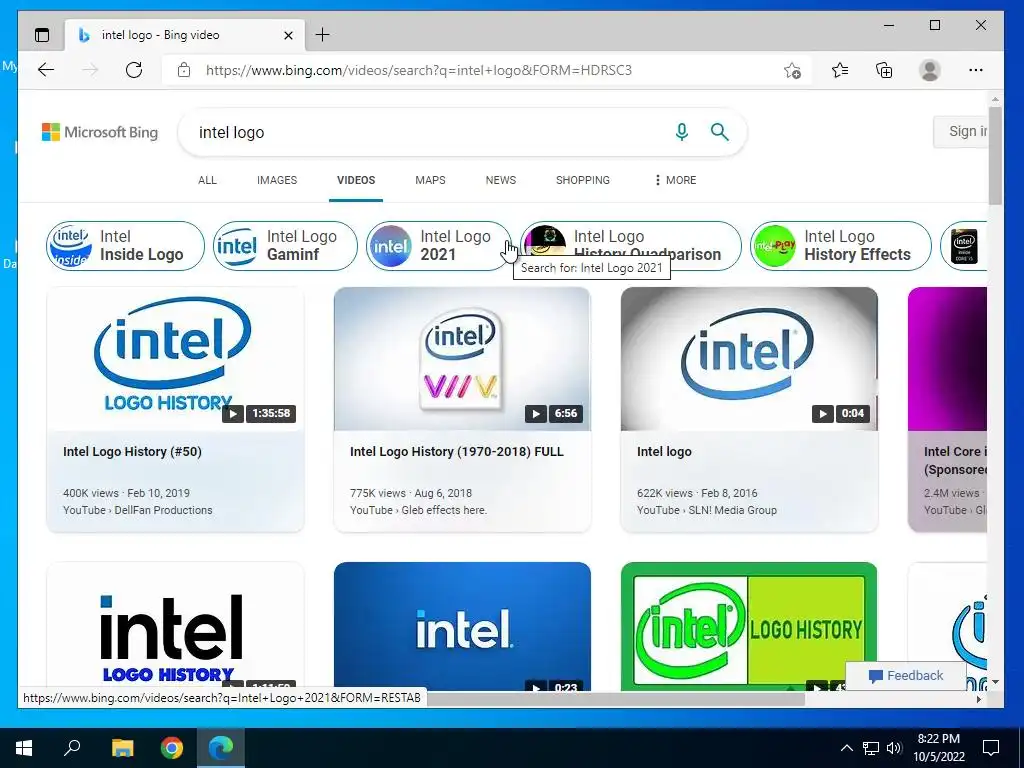Open the 0:04 Intel logo video thumbnail
1024x768 pixels.
tap(749, 359)
